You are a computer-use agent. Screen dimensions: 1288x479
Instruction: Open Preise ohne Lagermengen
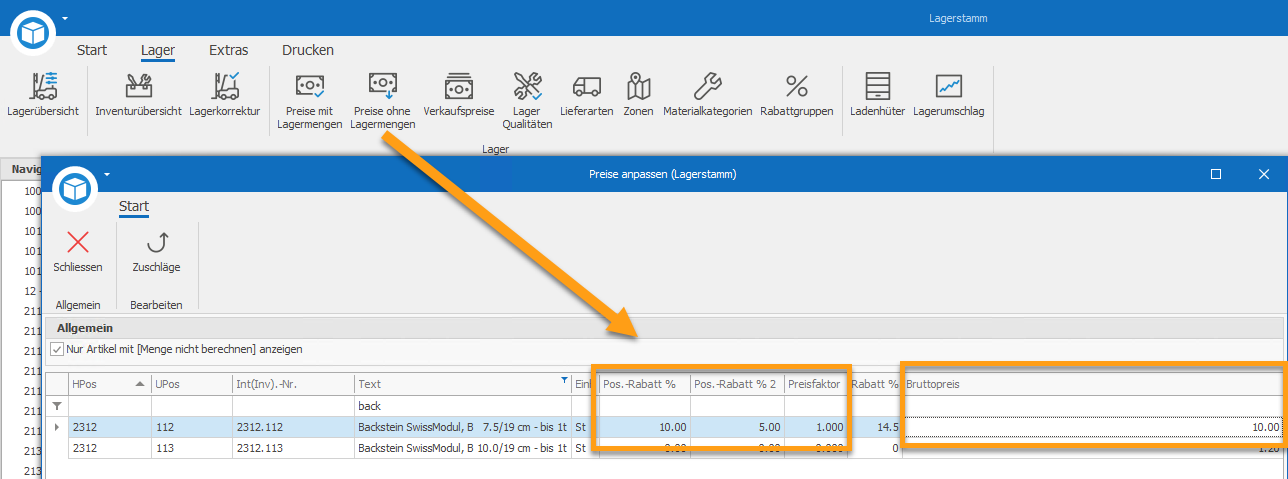click(x=383, y=101)
